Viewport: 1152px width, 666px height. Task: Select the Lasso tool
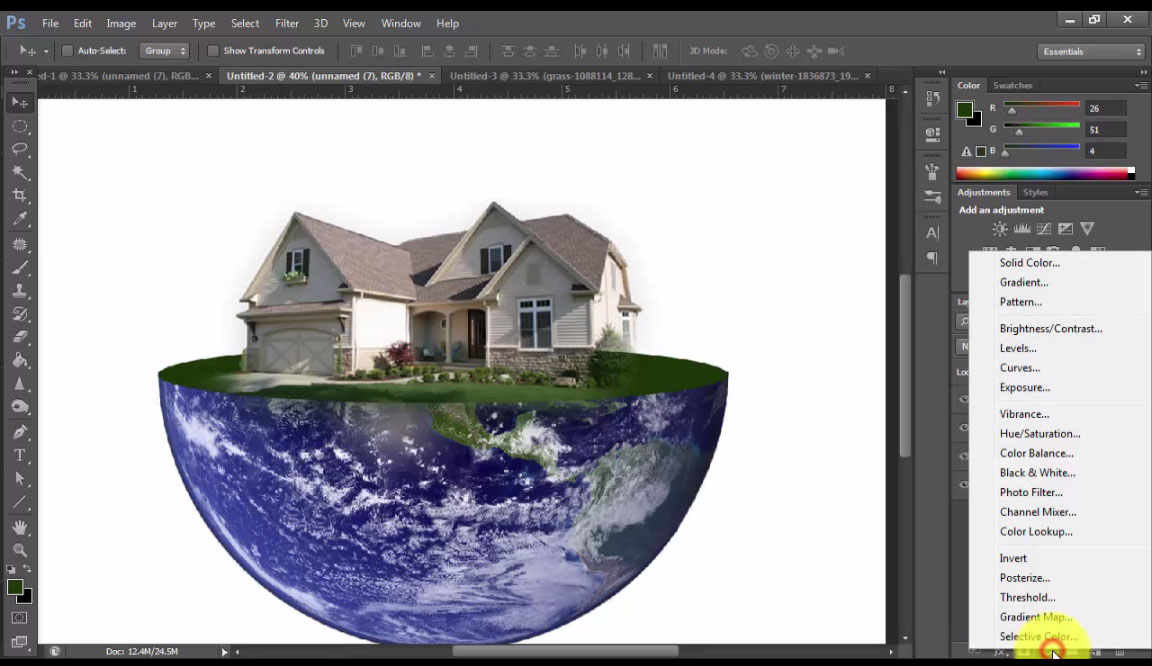[x=20, y=149]
